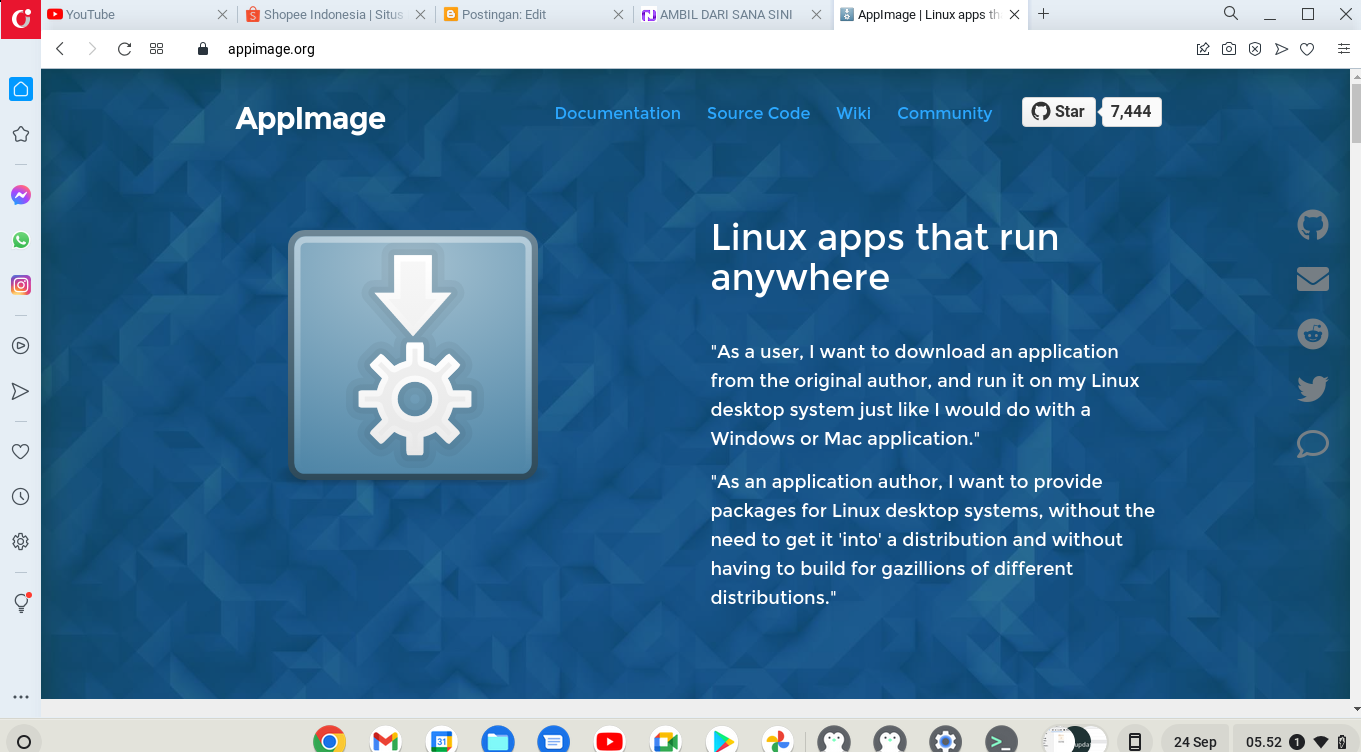Take a snapshot with the camera icon
The height and width of the screenshot is (752, 1361).
point(1229,49)
